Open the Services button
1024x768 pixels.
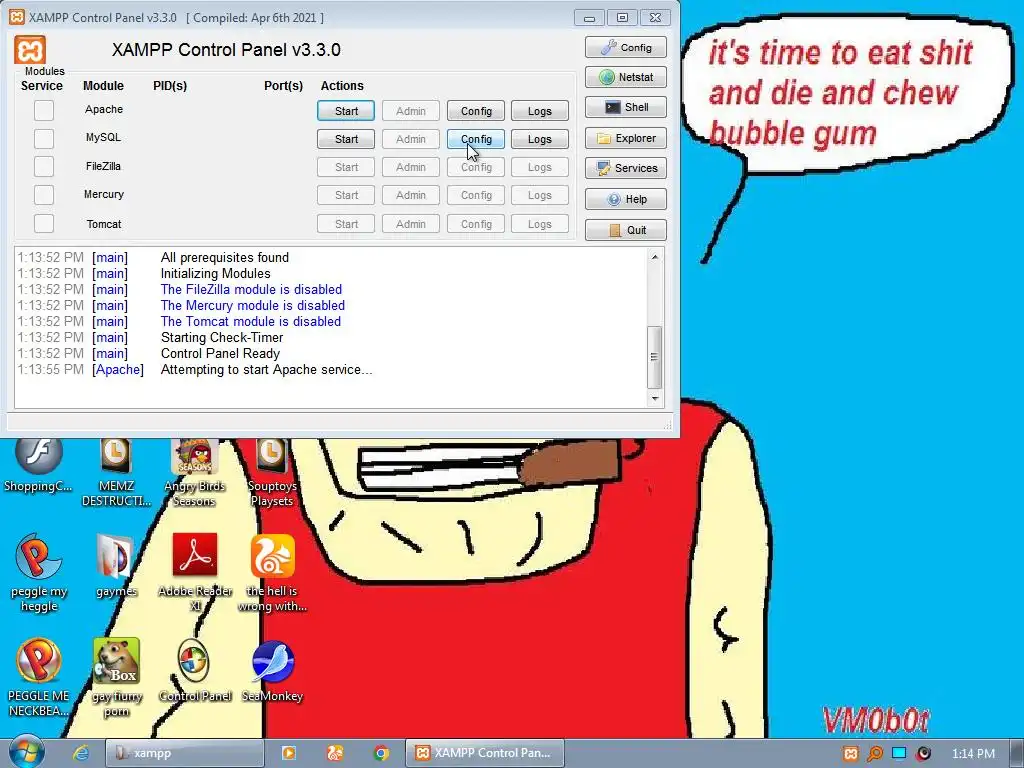(626, 168)
